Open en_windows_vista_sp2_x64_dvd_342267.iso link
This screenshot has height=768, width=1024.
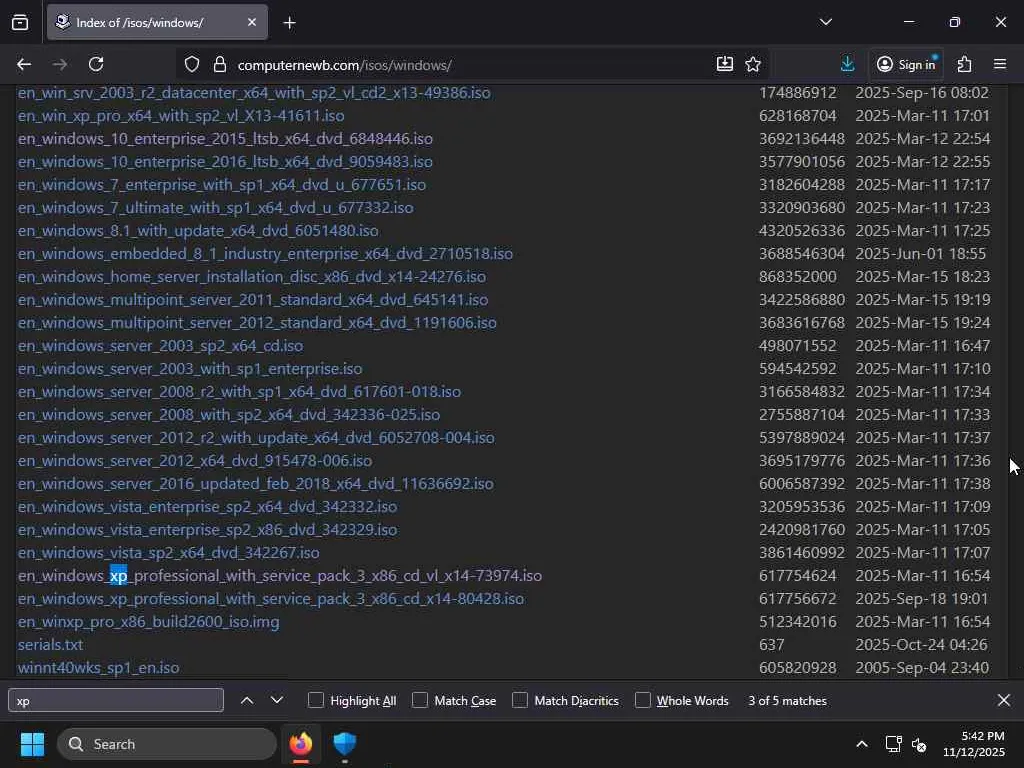[168, 552]
